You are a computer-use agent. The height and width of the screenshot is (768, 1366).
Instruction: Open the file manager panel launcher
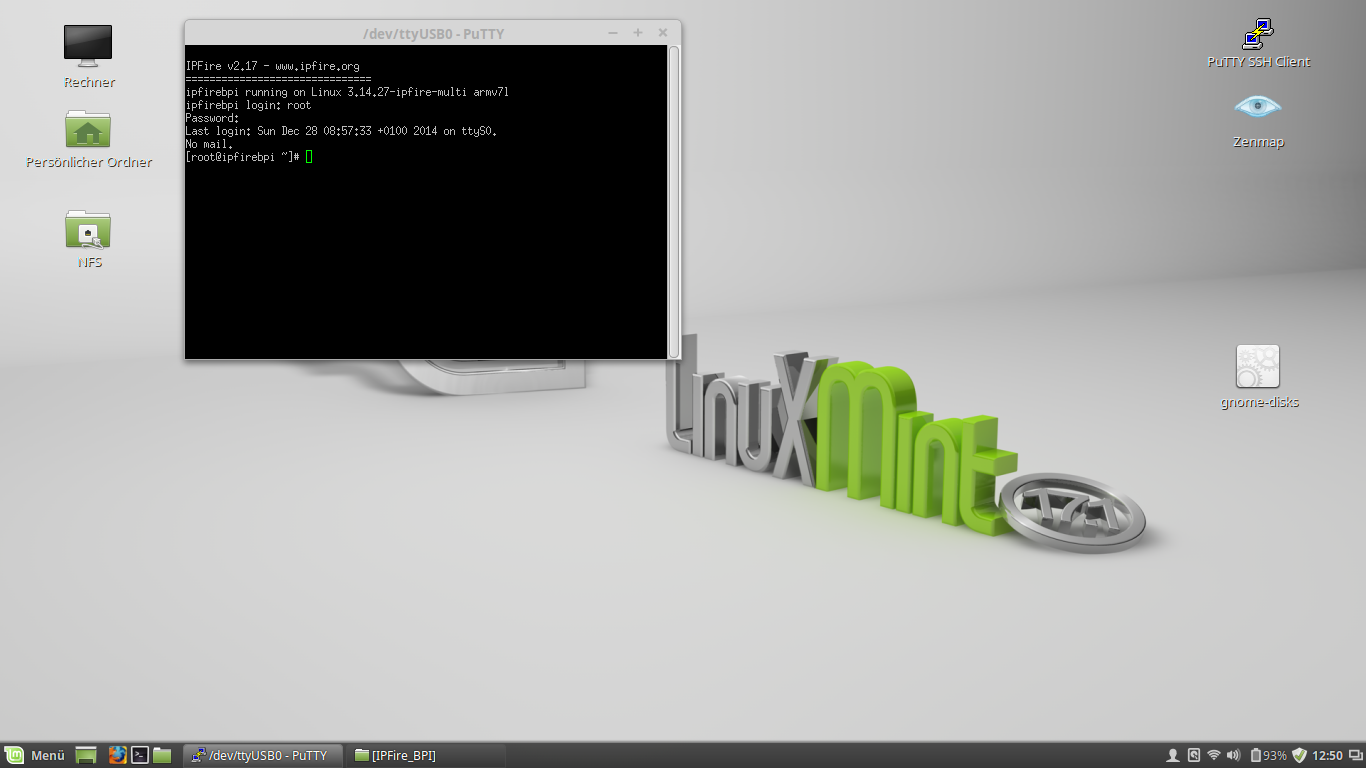point(162,755)
